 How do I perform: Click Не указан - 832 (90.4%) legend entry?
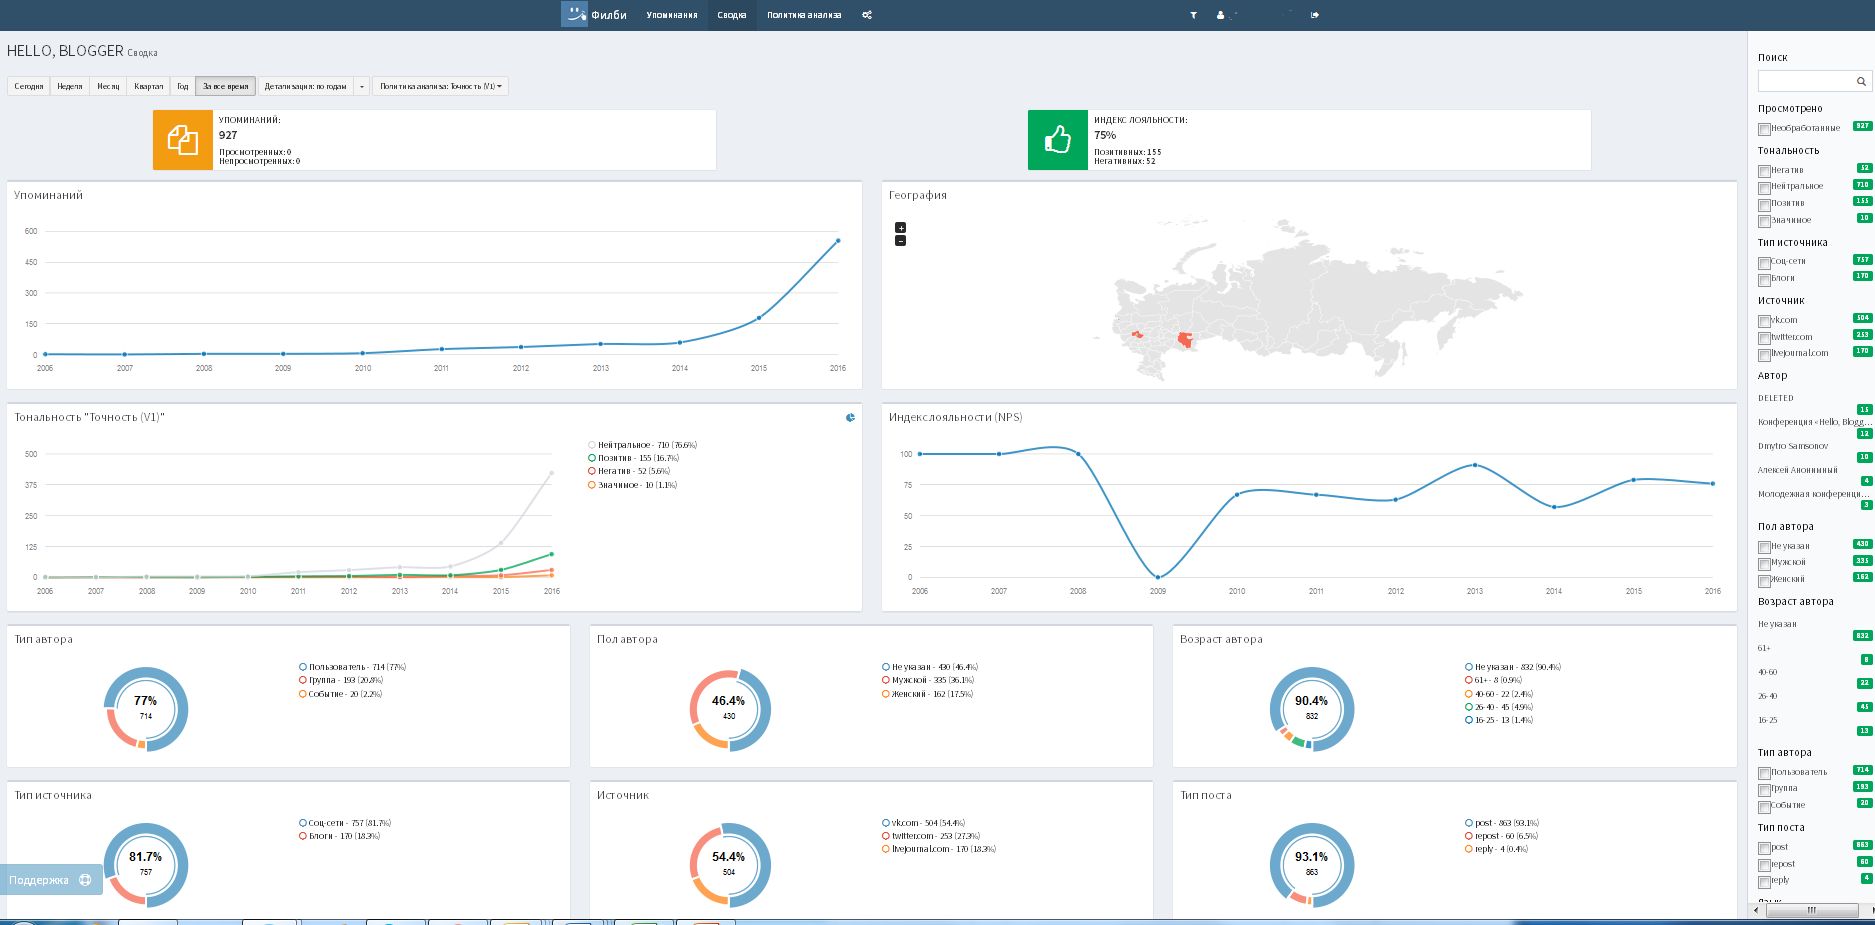click(1512, 667)
